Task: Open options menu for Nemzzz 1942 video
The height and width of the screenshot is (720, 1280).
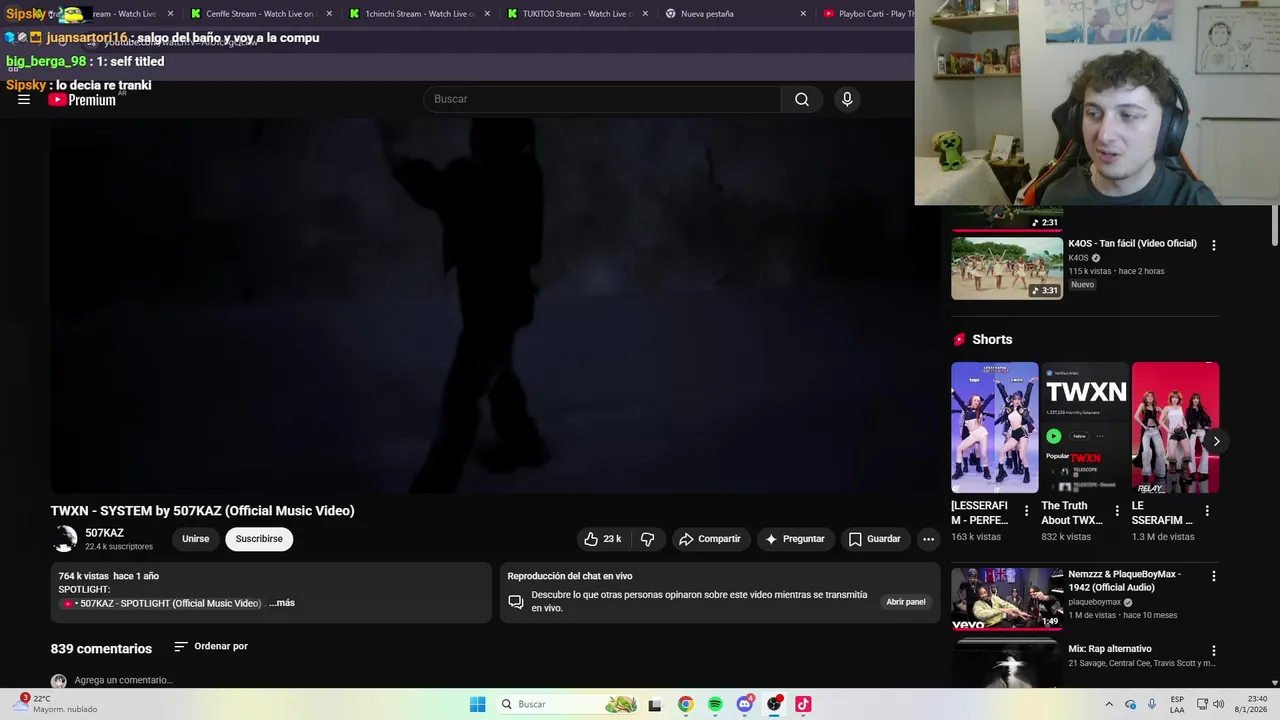Action: click(x=1214, y=576)
